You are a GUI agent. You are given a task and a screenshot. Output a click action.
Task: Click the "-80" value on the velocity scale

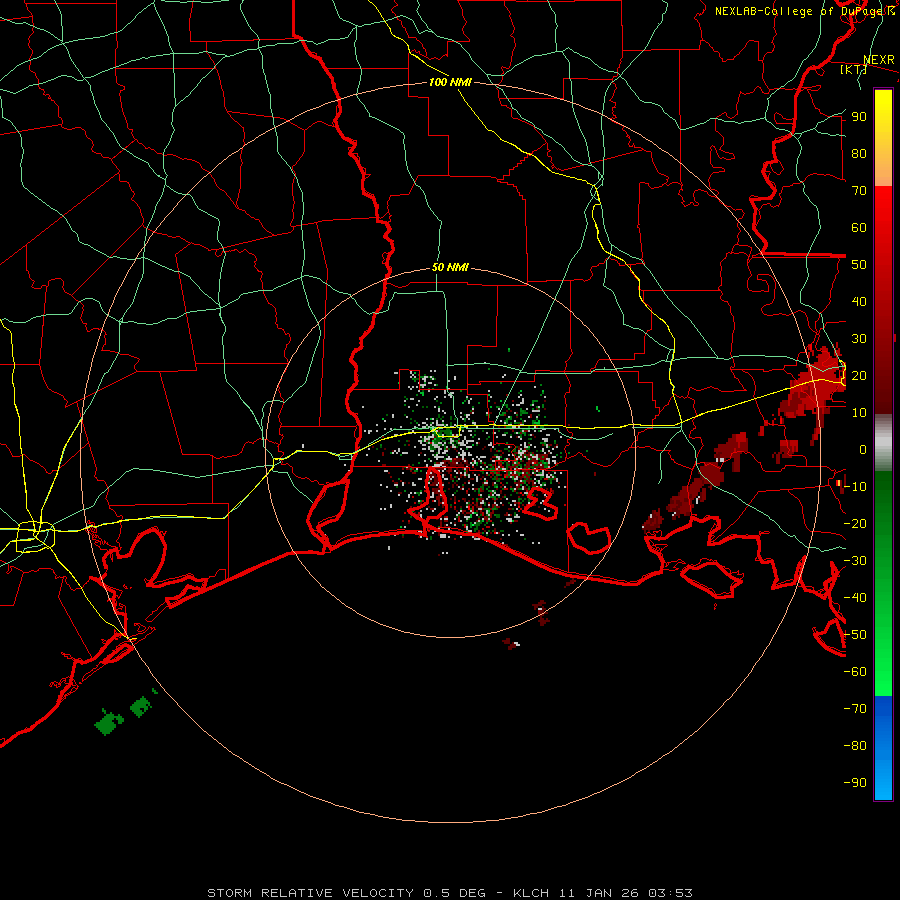tap(855, 746)
